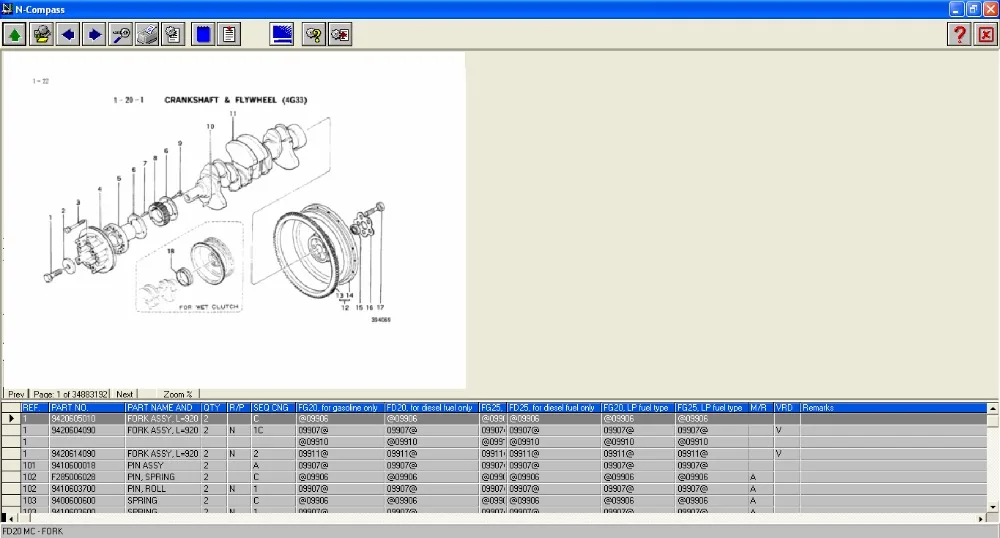Open the blue notepad icon
Viewport: 1000px width, 538px height.
[203, 34]
